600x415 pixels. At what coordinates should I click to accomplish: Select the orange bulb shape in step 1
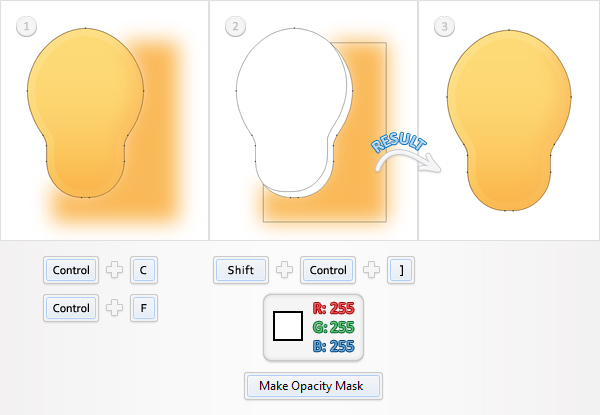(85, 113)
